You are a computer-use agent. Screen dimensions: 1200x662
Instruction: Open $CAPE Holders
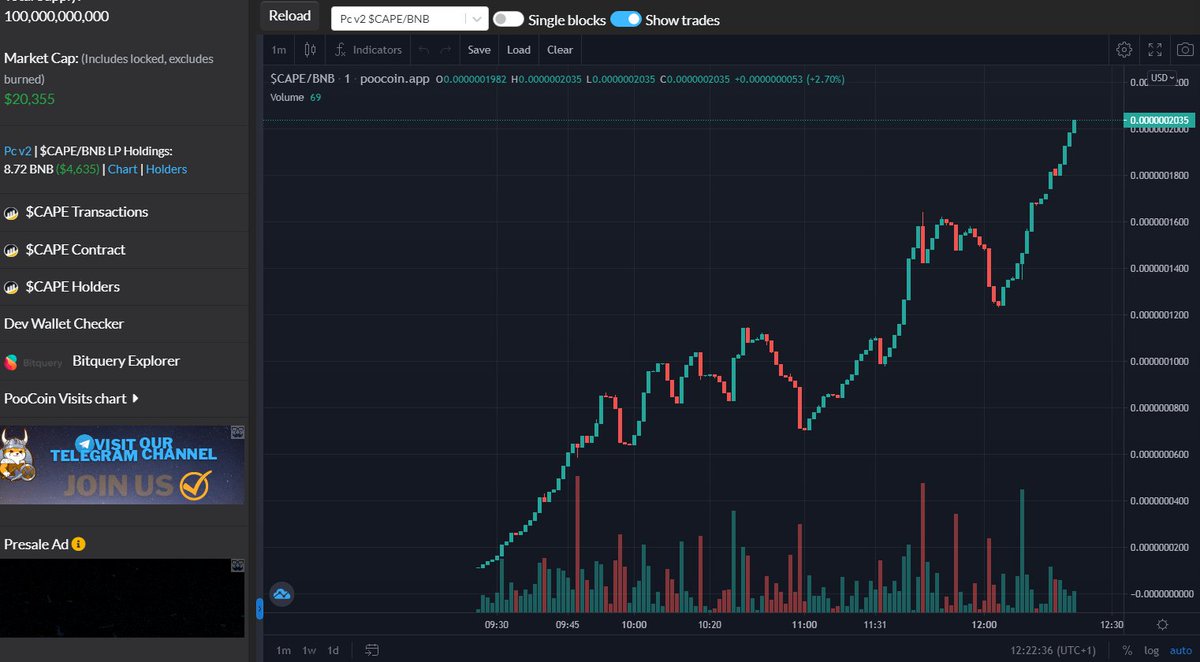coord(73,287)
